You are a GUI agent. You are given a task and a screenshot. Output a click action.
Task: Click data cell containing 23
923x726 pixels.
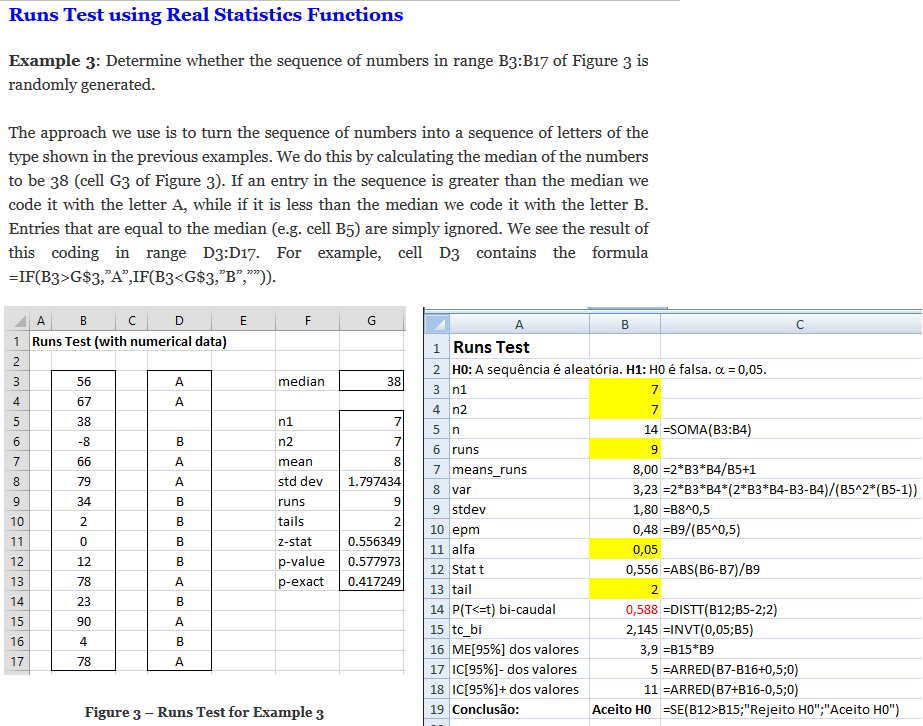84,602
